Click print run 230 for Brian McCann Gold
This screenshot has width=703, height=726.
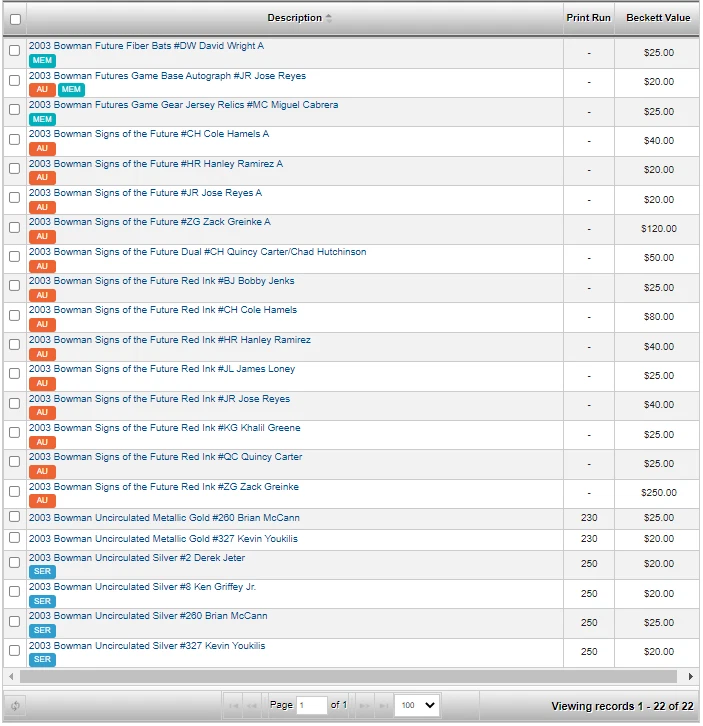[x=589, y=518]
